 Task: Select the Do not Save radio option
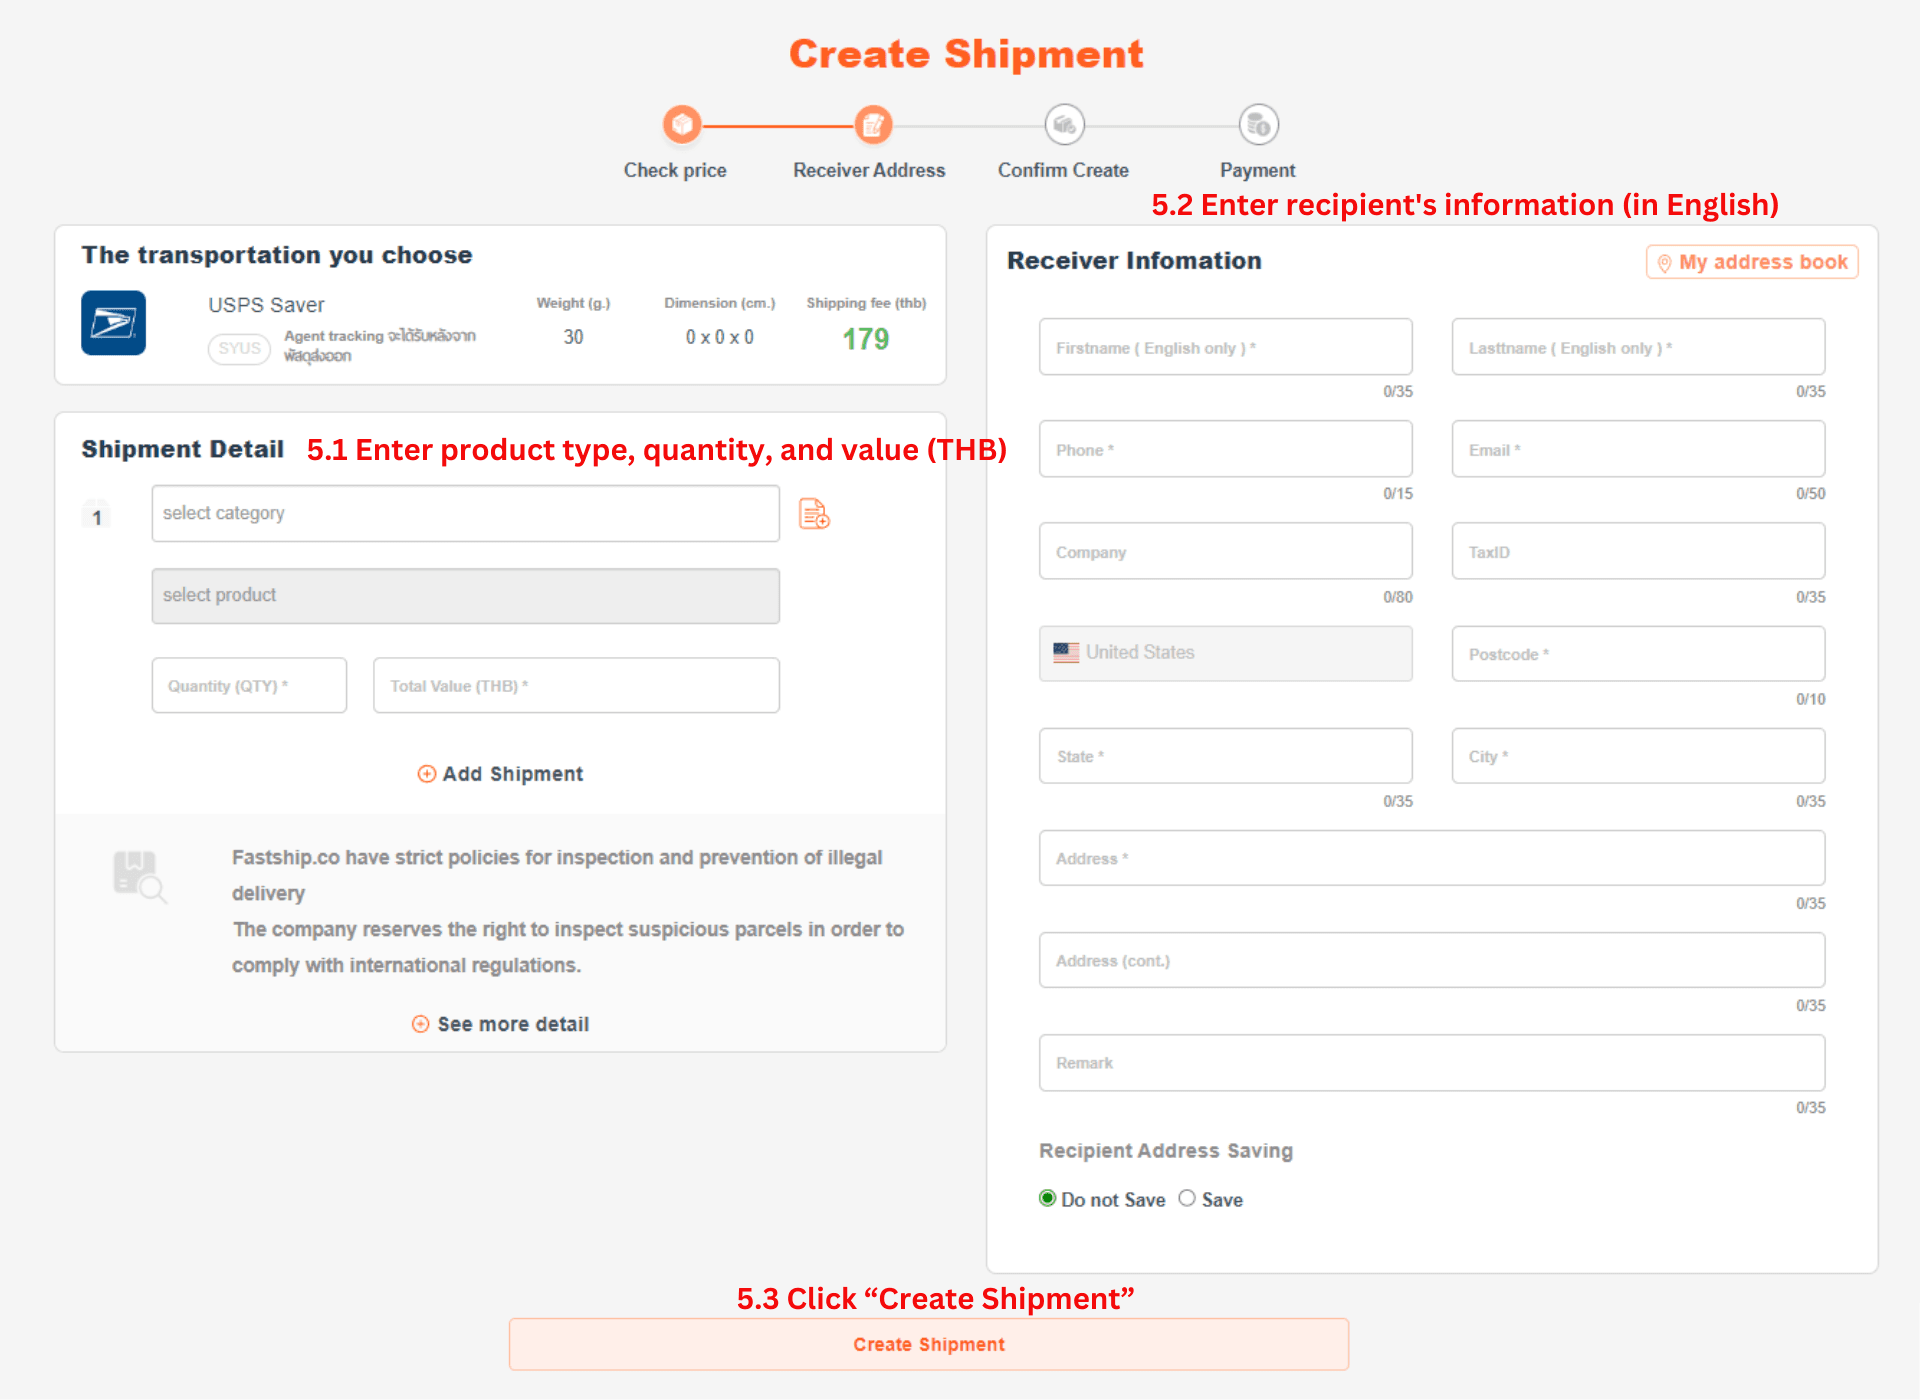tap(1047, 1198)
